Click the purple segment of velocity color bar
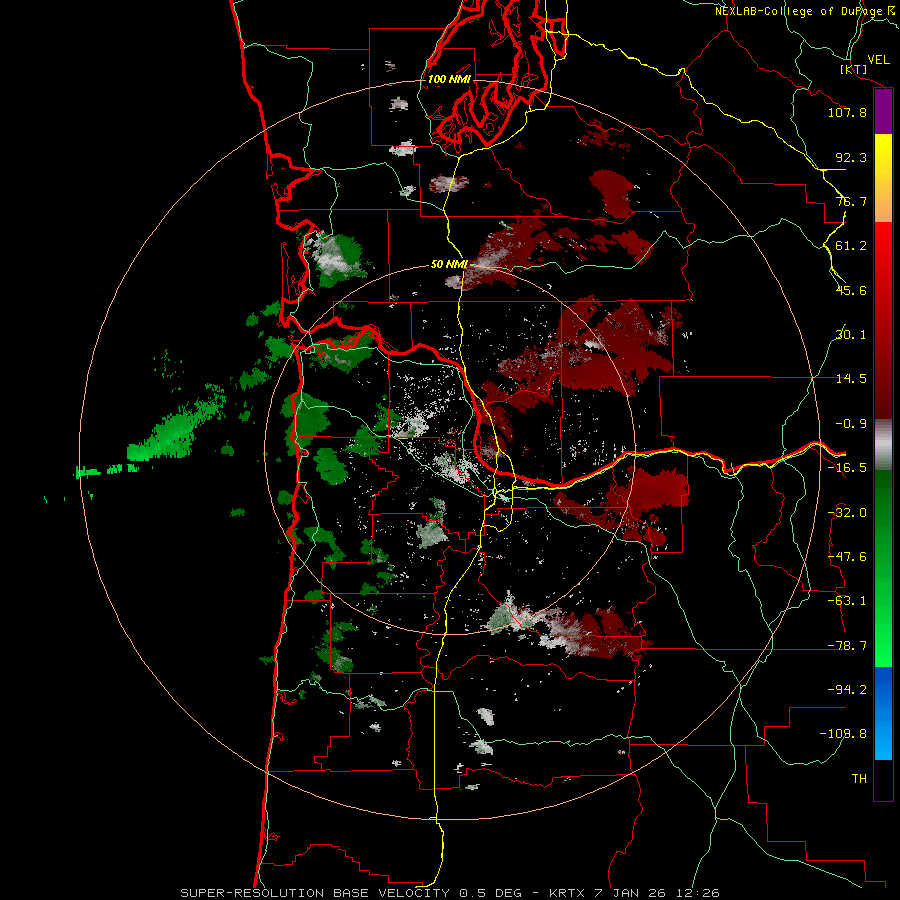 click(x=883, y=111)
